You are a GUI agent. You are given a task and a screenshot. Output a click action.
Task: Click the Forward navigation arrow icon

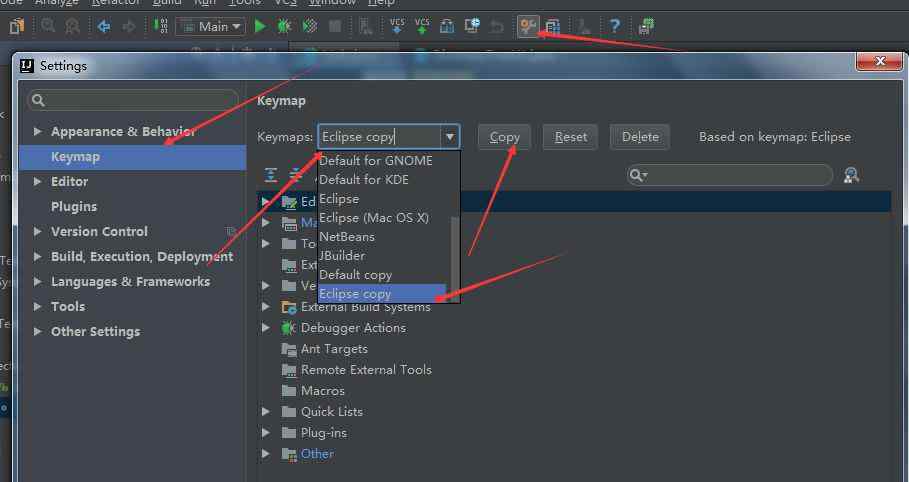click(129, 26)
